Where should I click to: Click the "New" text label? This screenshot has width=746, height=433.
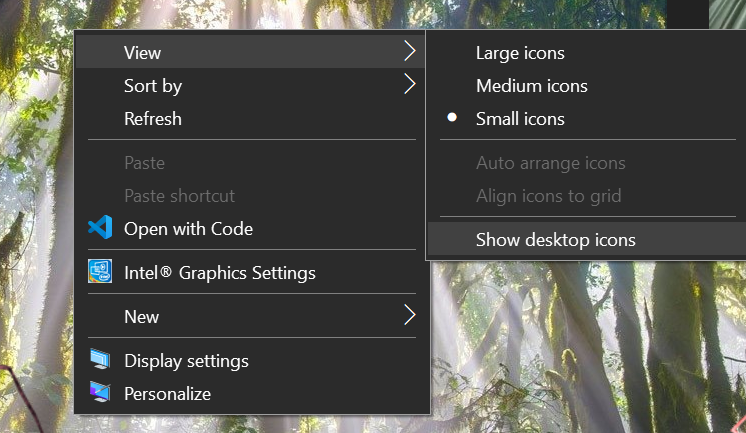tap(141, 317)
